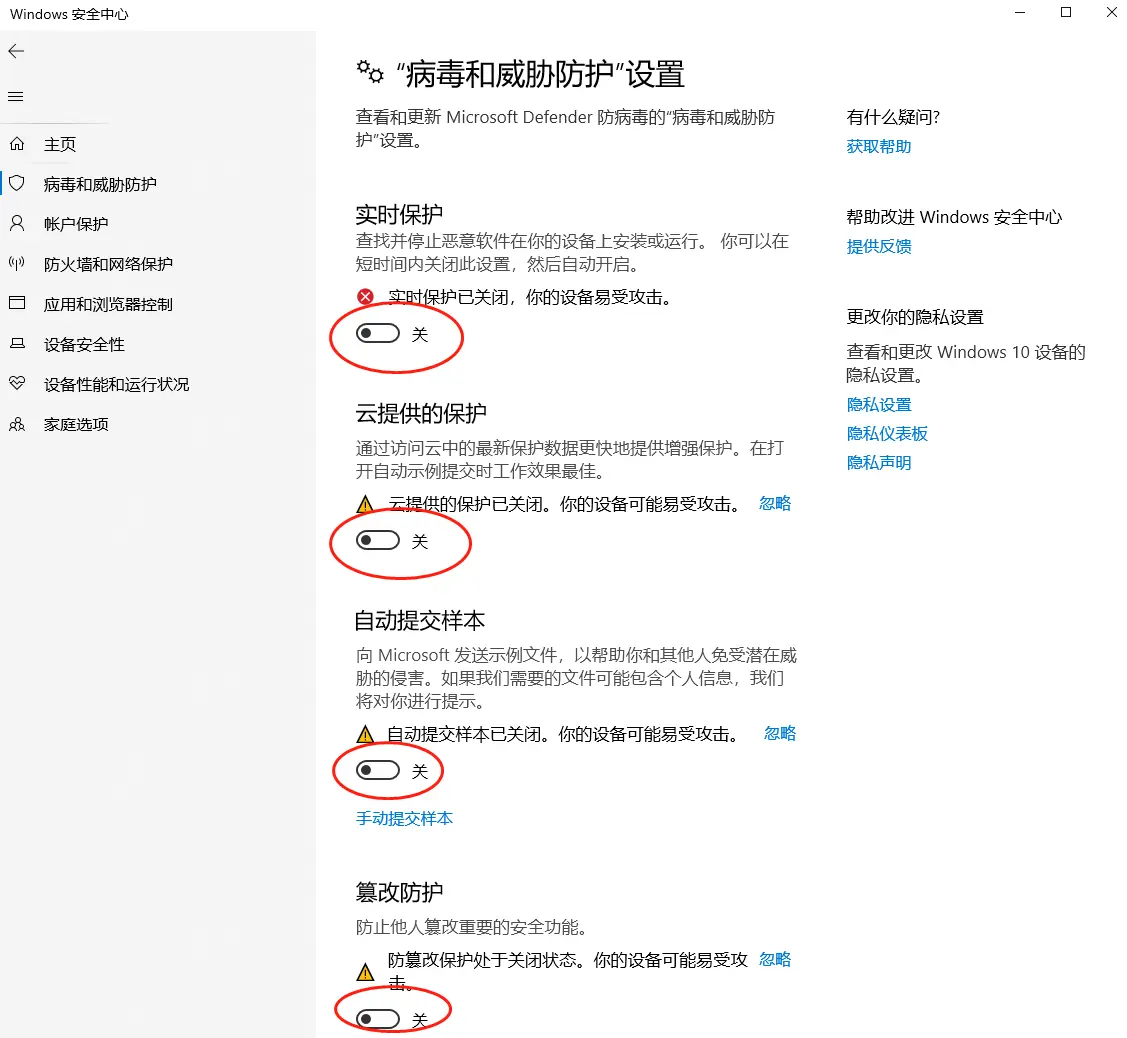The image size is (1127, 1038).
Task: Click the 手动提交样本 manual submission link
Action: (404, 818)
